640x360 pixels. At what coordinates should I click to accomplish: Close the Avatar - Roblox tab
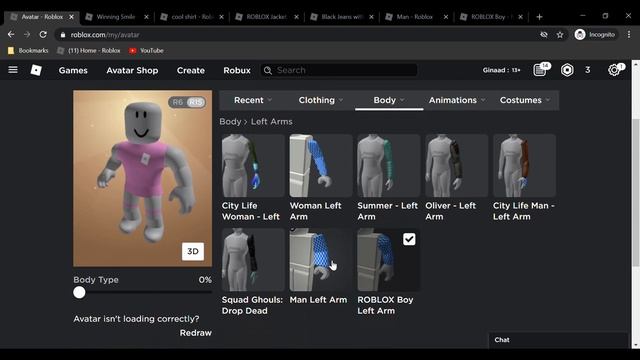(71, 17)
